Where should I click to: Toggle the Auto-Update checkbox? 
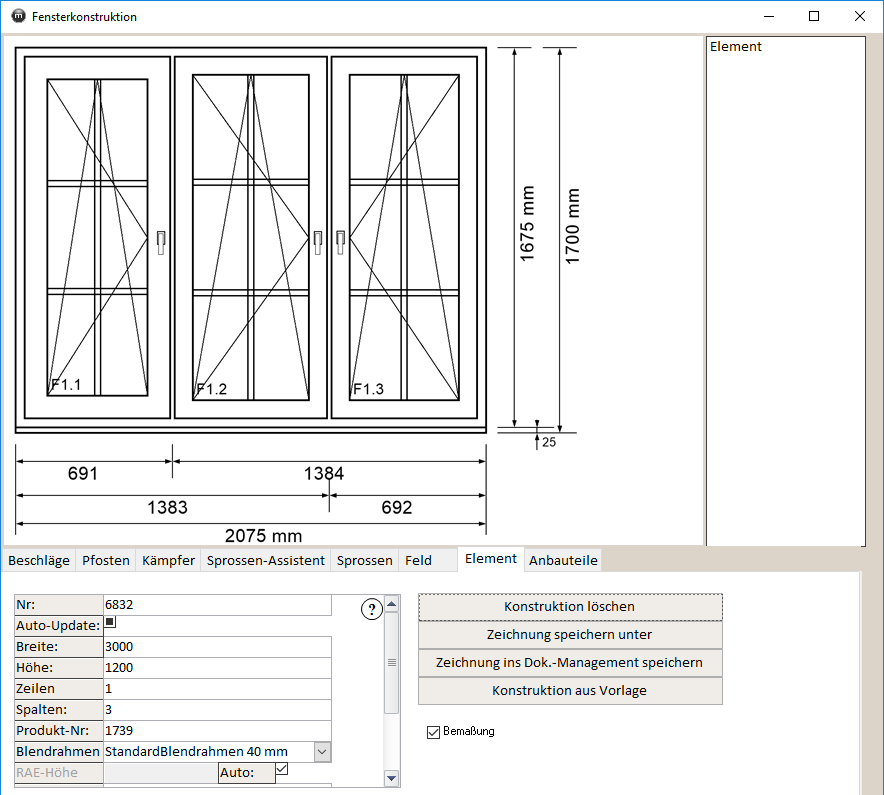[110, 623]
